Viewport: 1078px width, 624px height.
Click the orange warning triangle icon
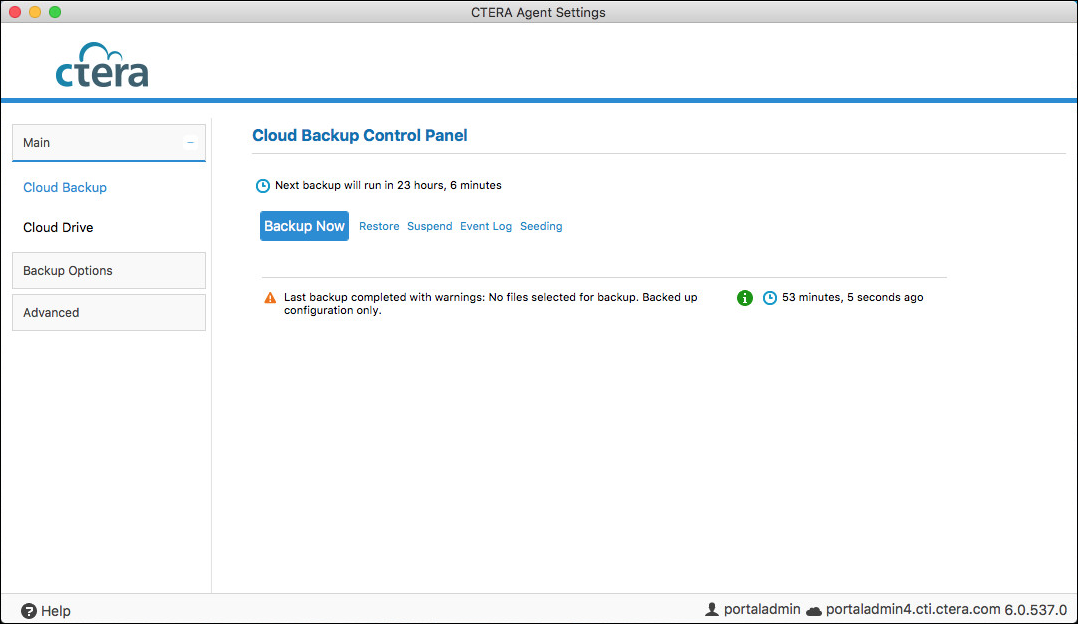coord(270,298)
